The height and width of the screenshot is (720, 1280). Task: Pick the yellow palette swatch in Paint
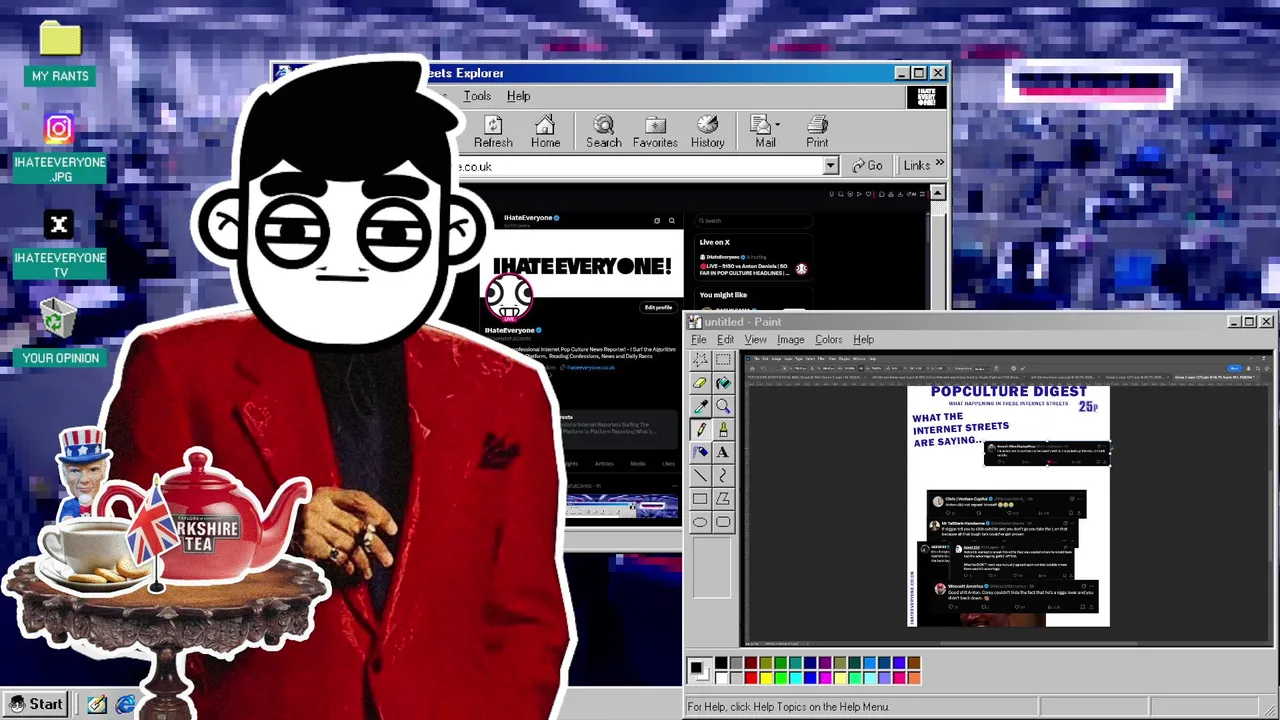click(x=766, y=678)
